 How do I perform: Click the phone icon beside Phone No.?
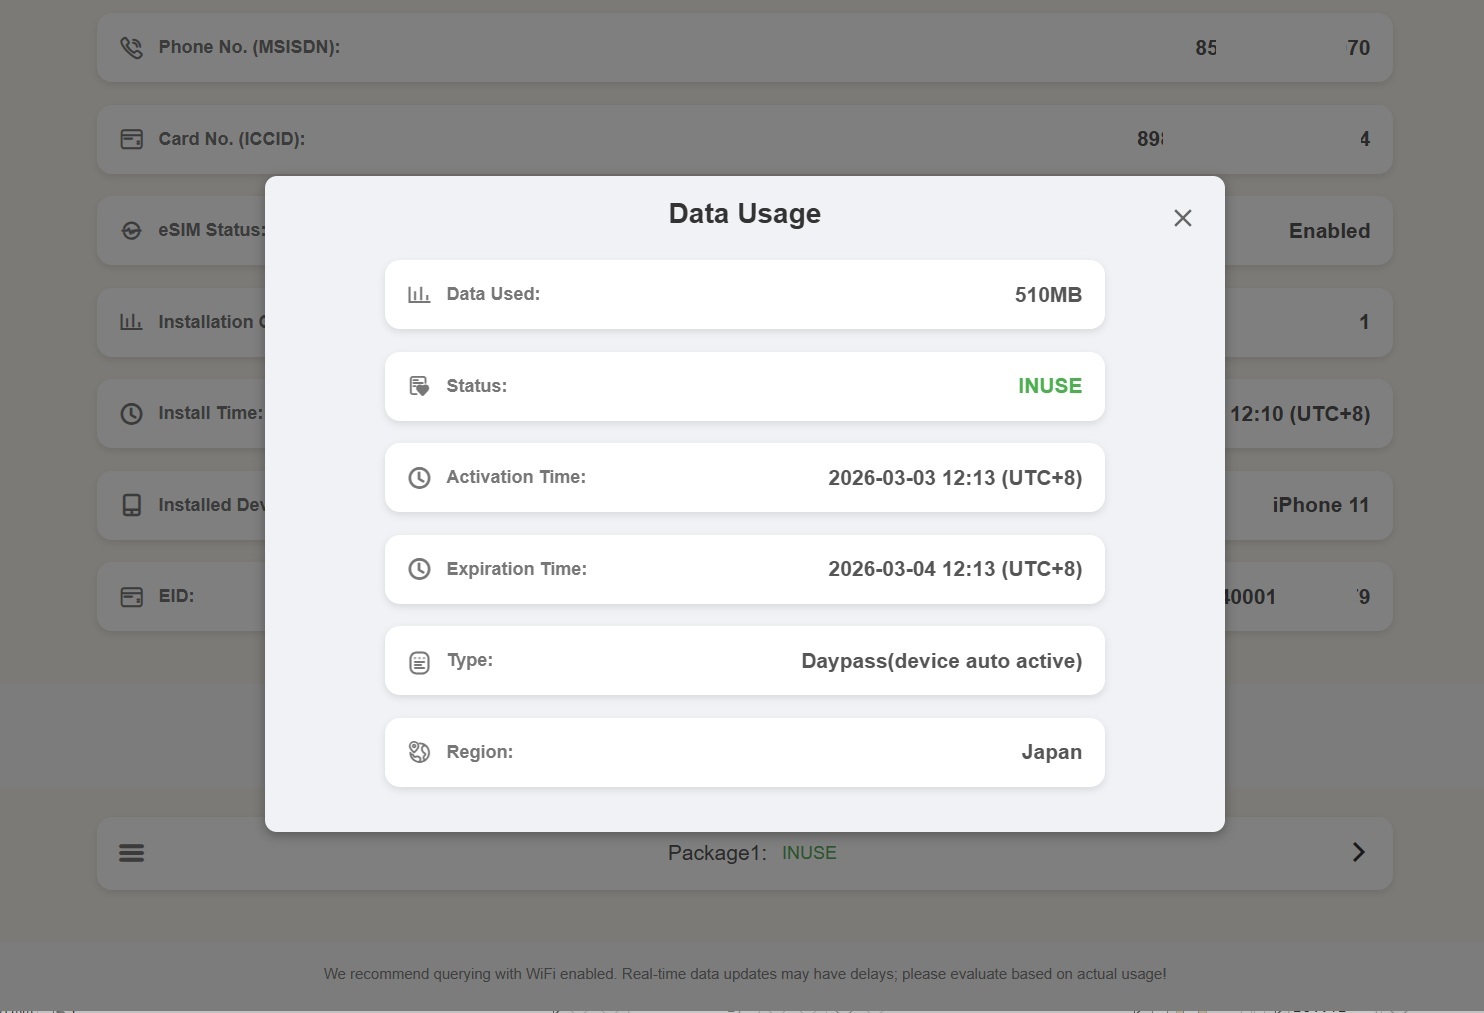click(x=131, y=48)
